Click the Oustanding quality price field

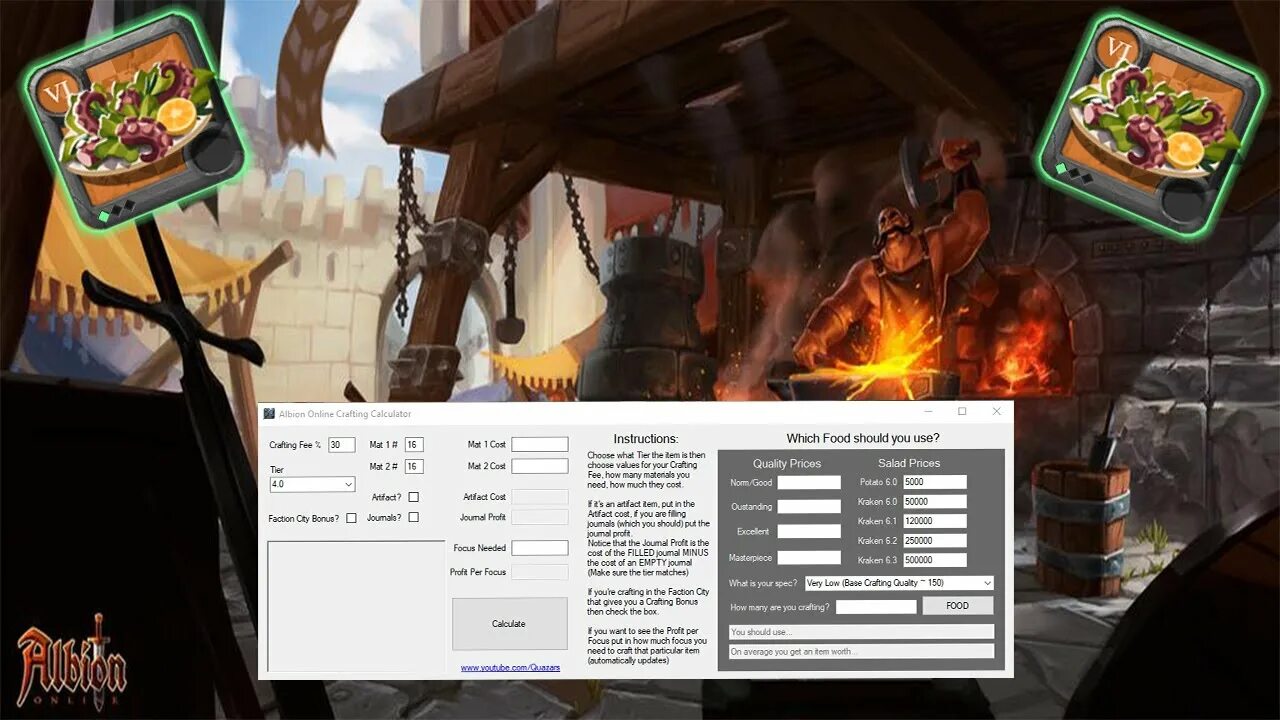(x=809, y=507)
